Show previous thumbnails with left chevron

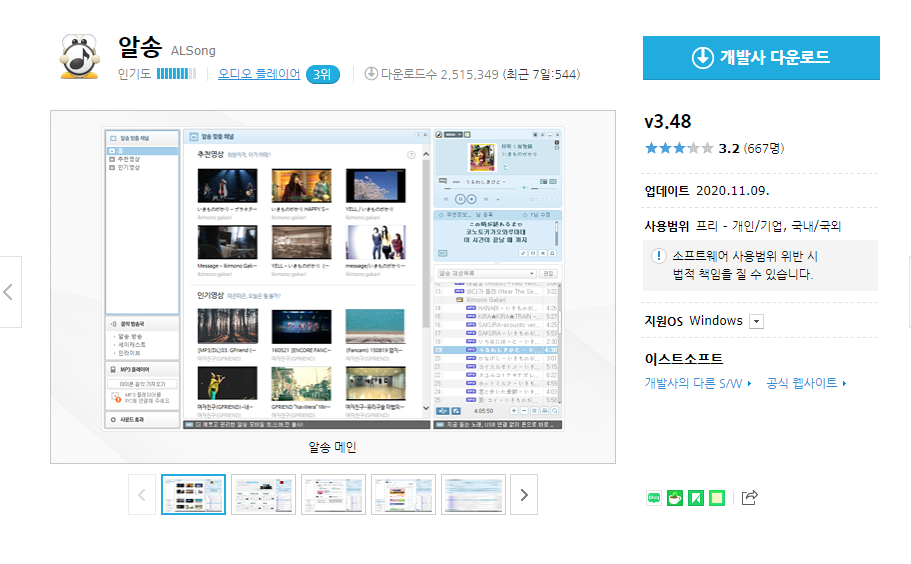coord(142,495)
